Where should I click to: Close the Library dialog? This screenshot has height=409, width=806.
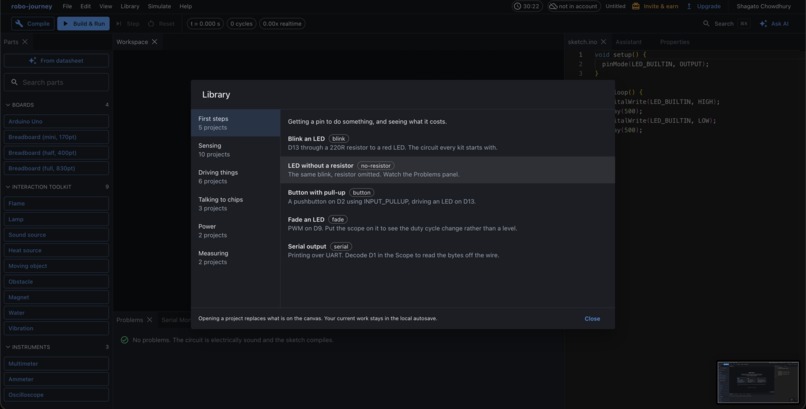pyautogui.click(x=592, y=319)
